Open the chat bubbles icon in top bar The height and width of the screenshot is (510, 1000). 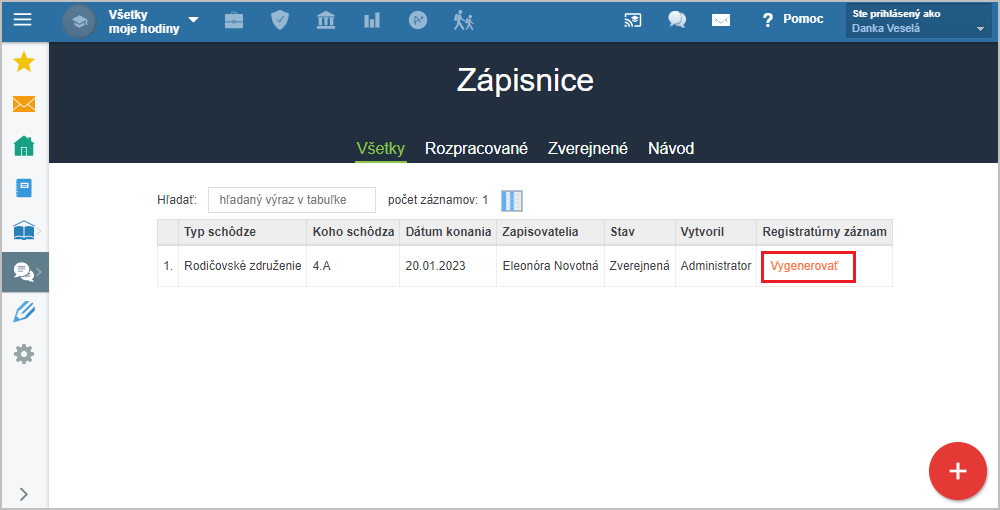(x=677, y=20)
